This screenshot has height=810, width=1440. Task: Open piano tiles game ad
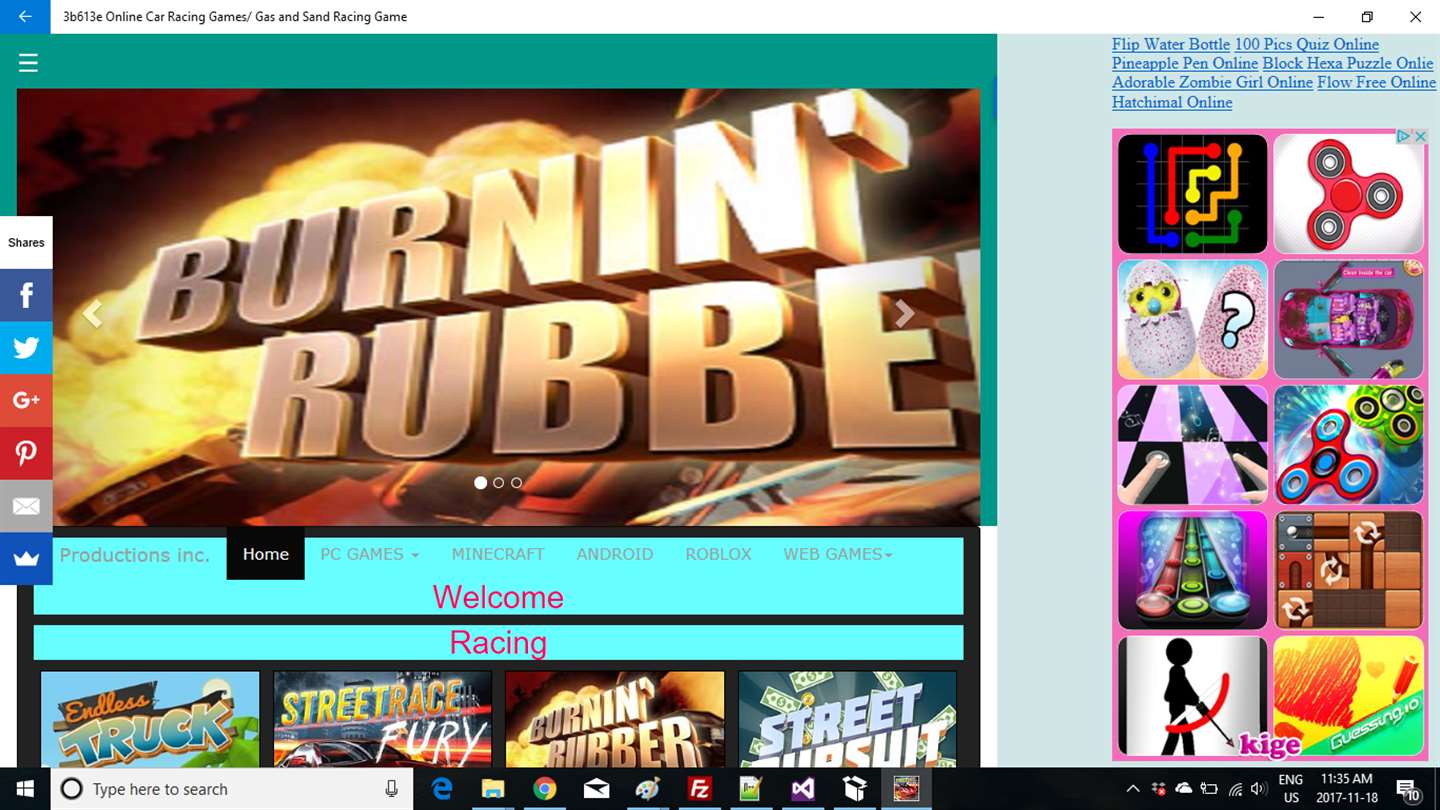(1192, 445)
